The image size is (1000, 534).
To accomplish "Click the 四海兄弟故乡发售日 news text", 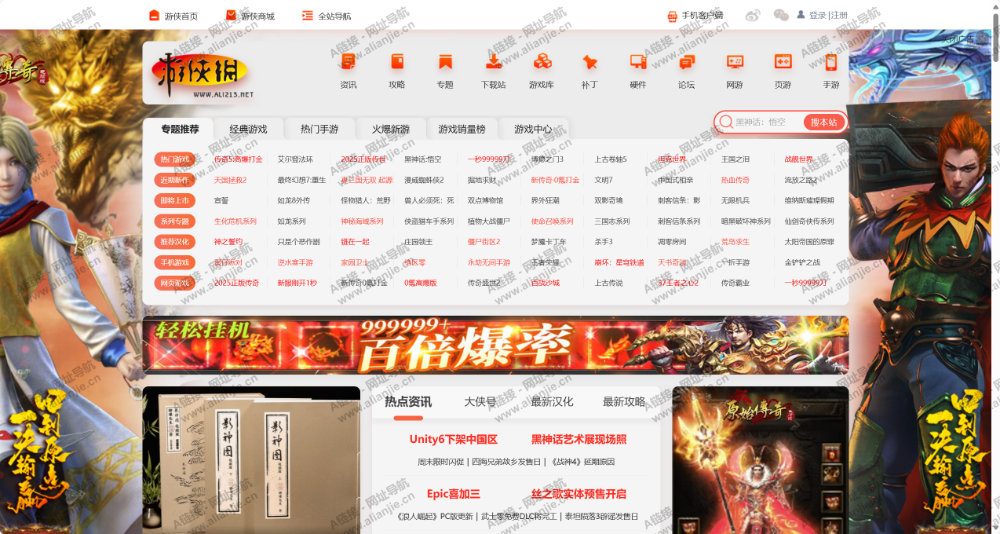I will [506, 462].
